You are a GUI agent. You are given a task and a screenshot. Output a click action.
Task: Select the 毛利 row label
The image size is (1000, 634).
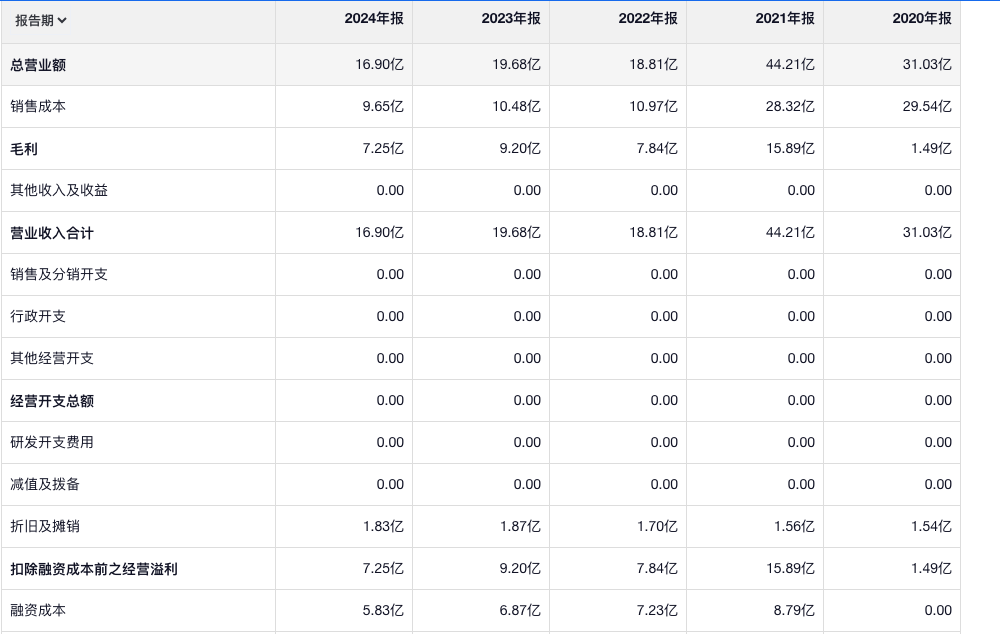pos(24,149)
